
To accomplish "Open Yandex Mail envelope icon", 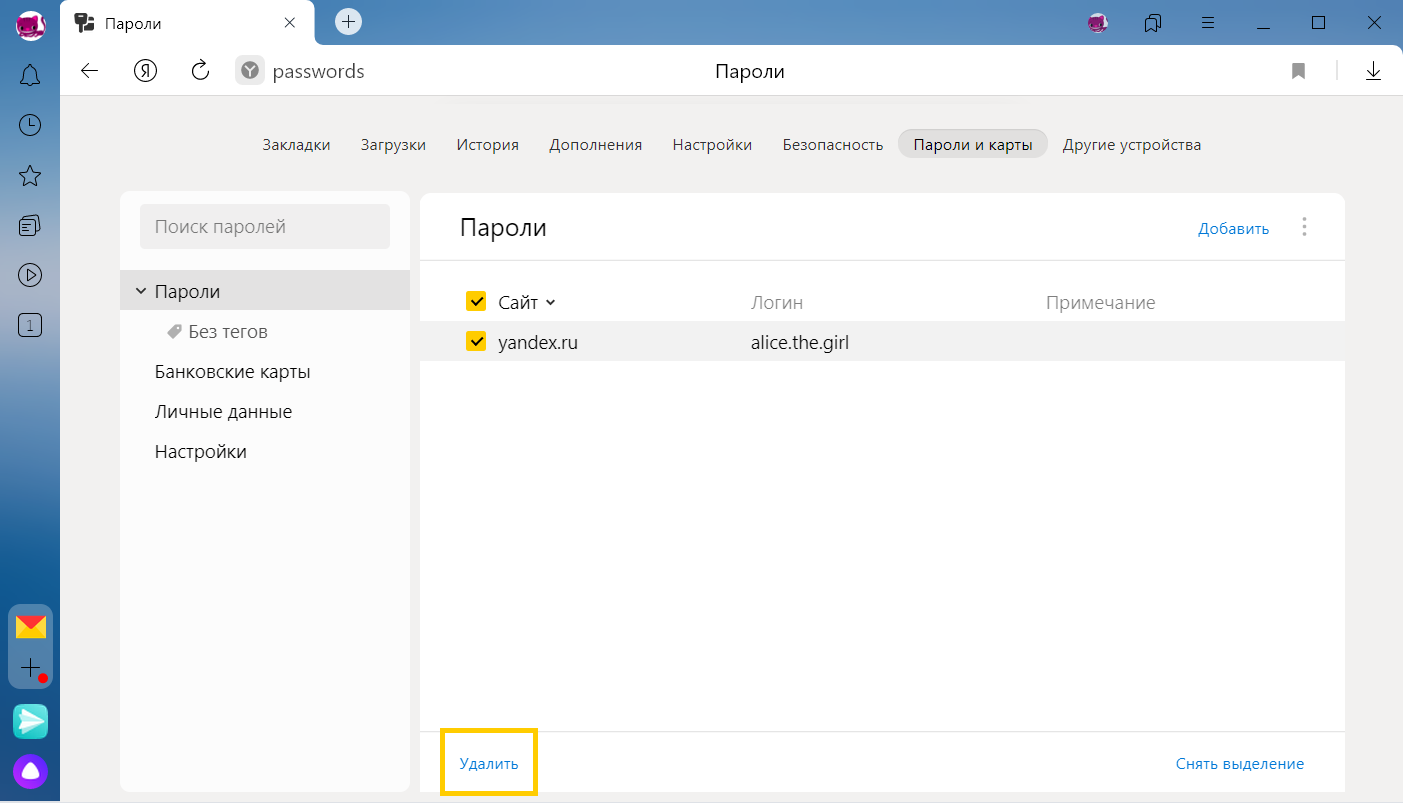I will click(x=31, y=627).
